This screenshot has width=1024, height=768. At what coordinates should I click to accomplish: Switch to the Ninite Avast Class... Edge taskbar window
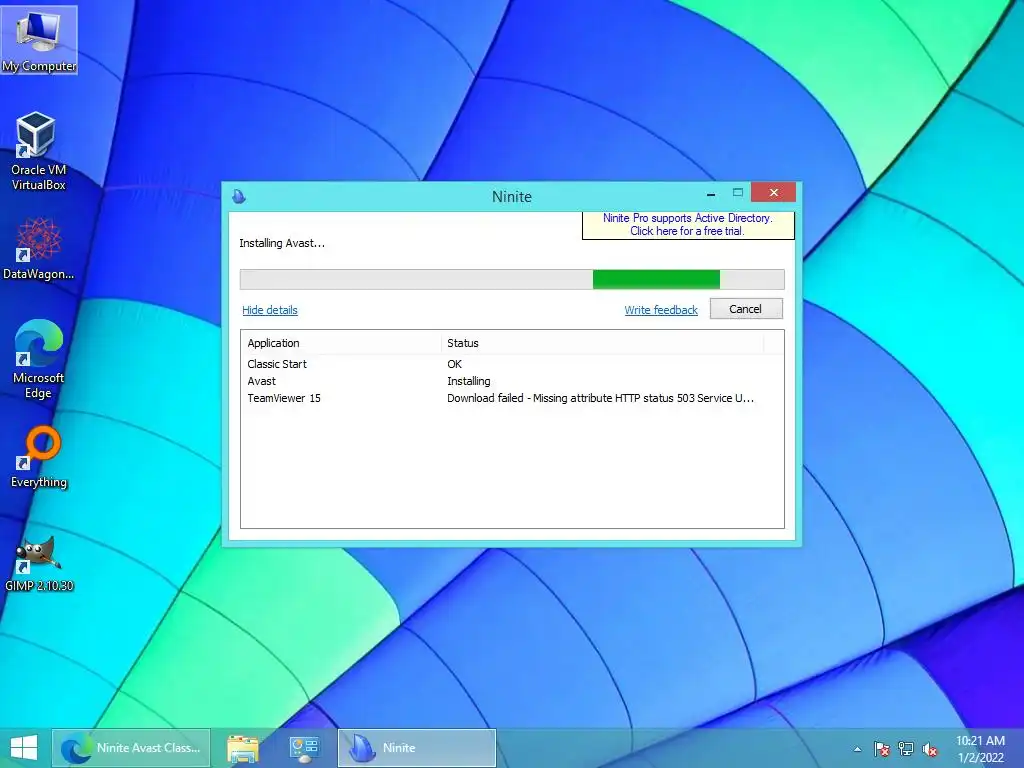pos(131,748)
